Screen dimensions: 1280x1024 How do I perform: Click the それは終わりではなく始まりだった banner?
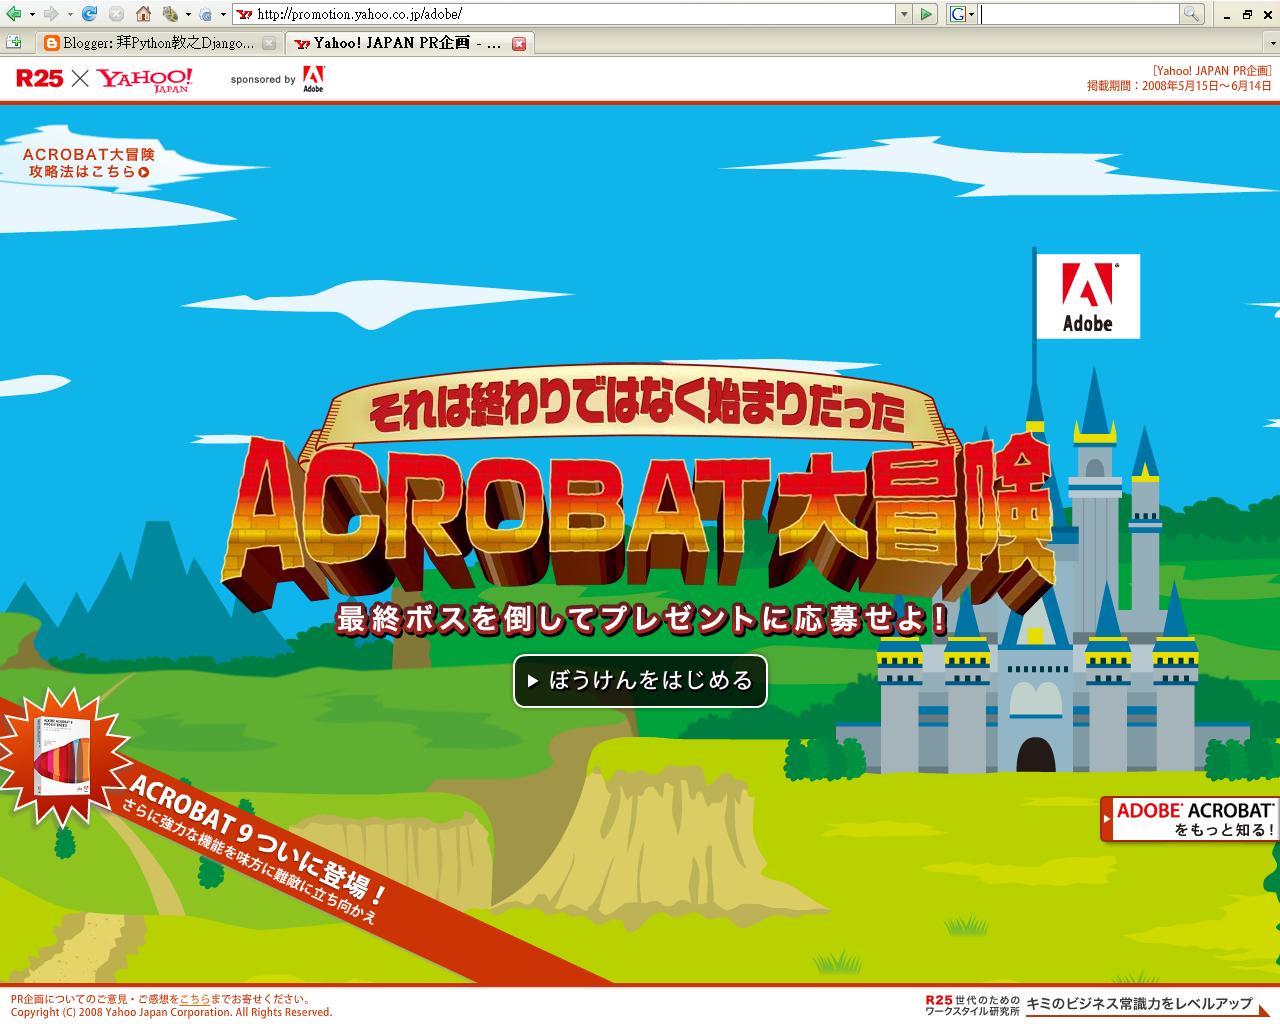click(x=638, y=407)
